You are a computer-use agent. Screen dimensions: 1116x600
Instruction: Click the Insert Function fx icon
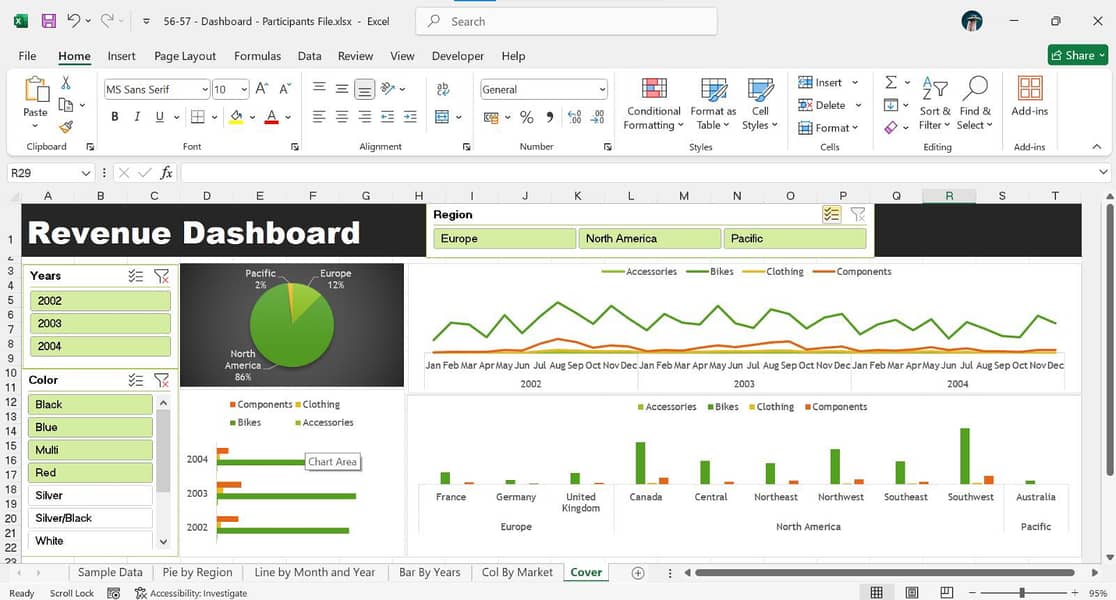click(x=166, y=172)
